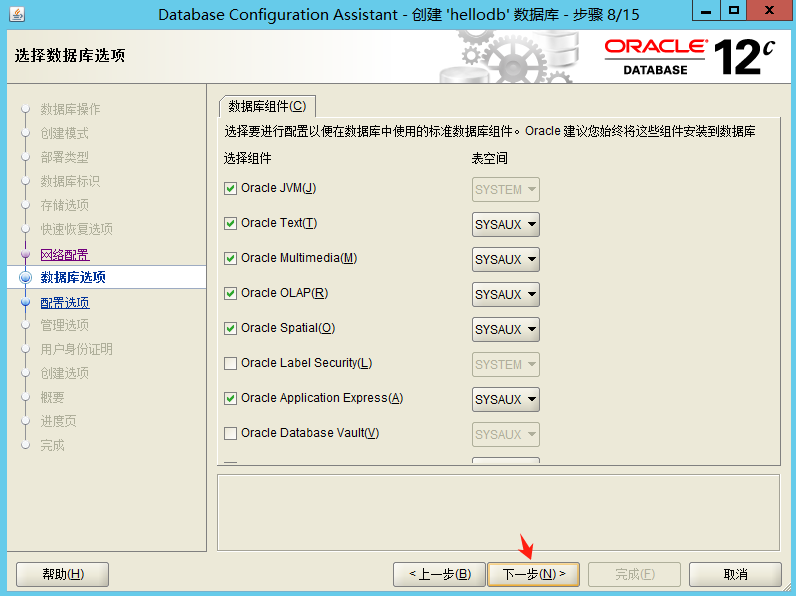Open tablespace dropdown for Database Vault
Viewport: 796px width, 596px height.
(506, 435)
